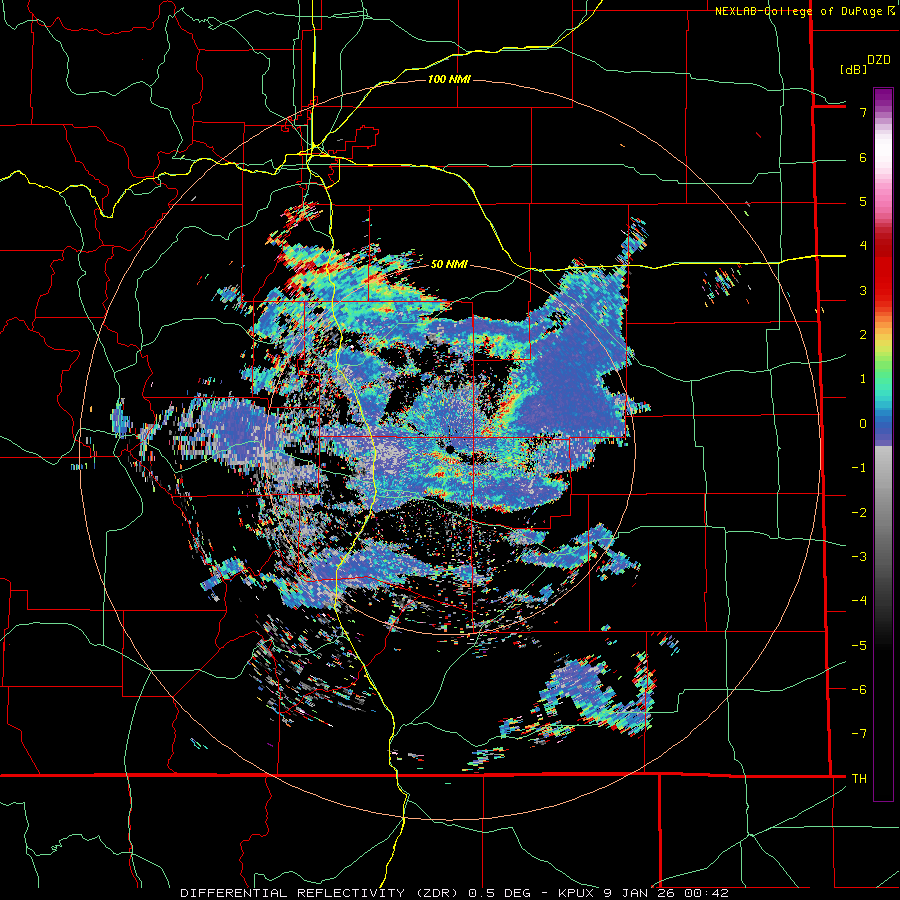Click the -5 value on the color scale
Screen dimensions: 900x900
(859, 646)
